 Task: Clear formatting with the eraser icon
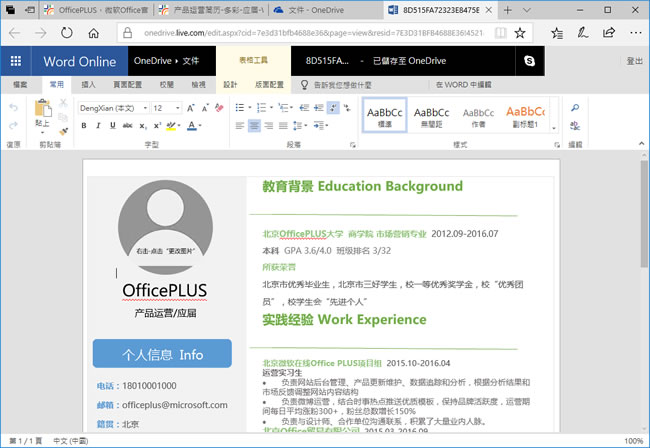219,108
